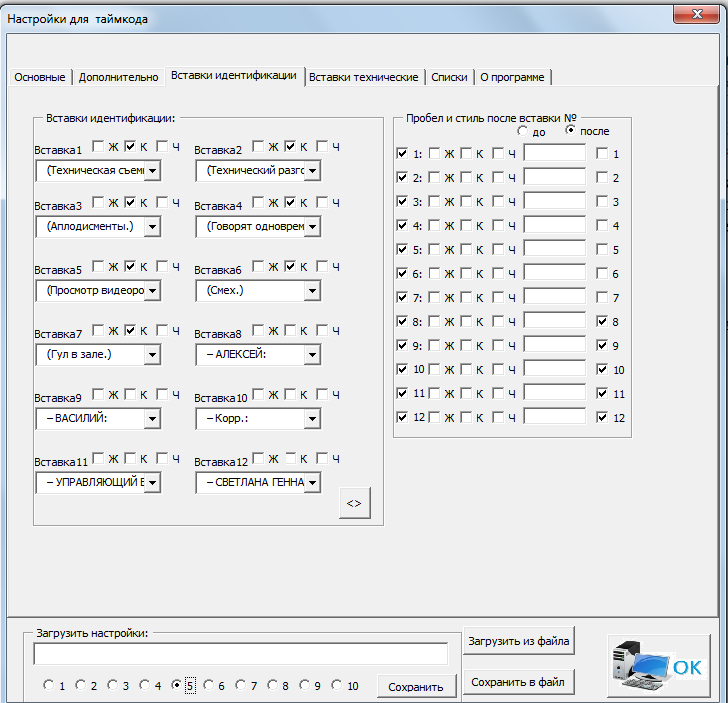Screen dimensions: 728x703
Task: Click the OK computer icon button
Action: (659, 665)
